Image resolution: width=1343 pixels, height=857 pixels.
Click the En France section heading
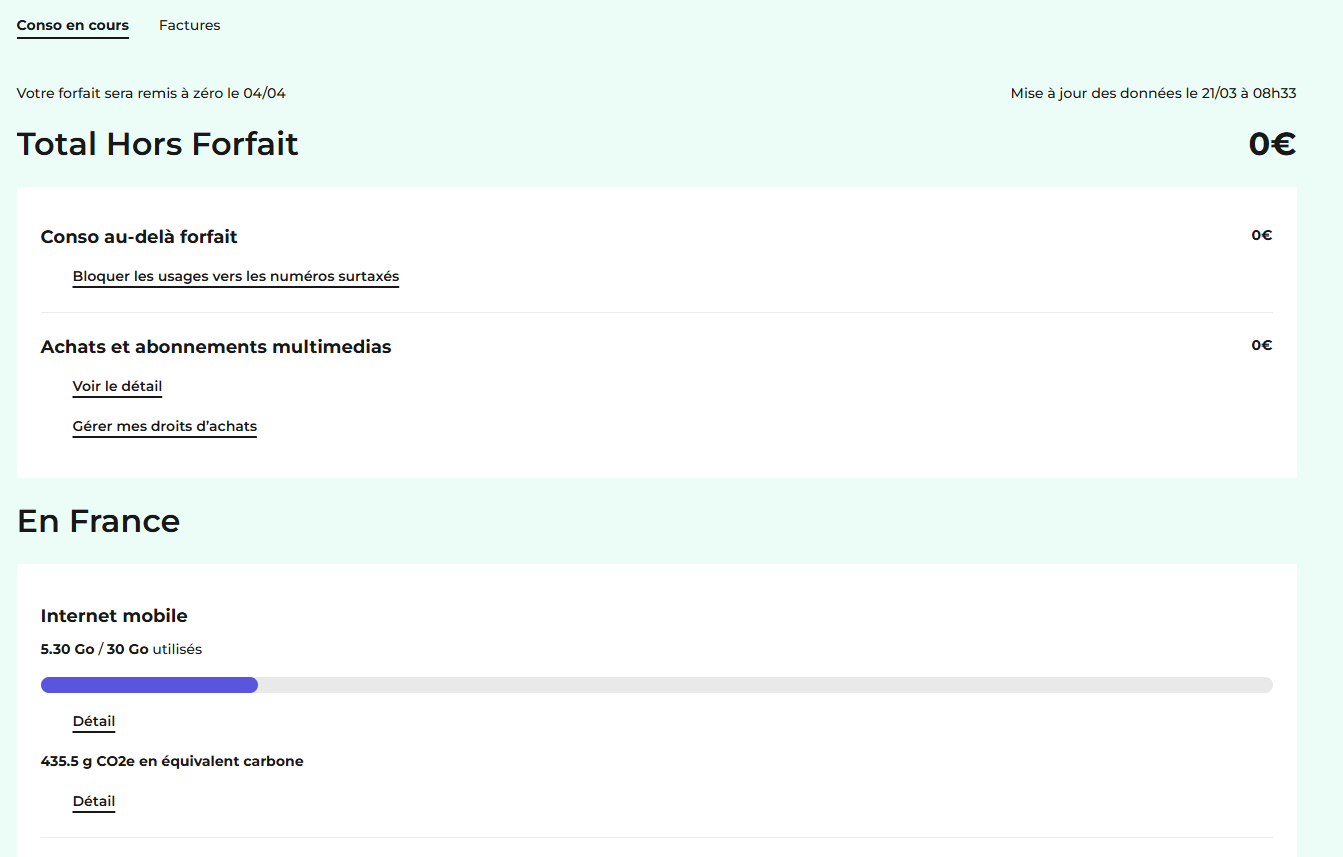click(99, 521)
